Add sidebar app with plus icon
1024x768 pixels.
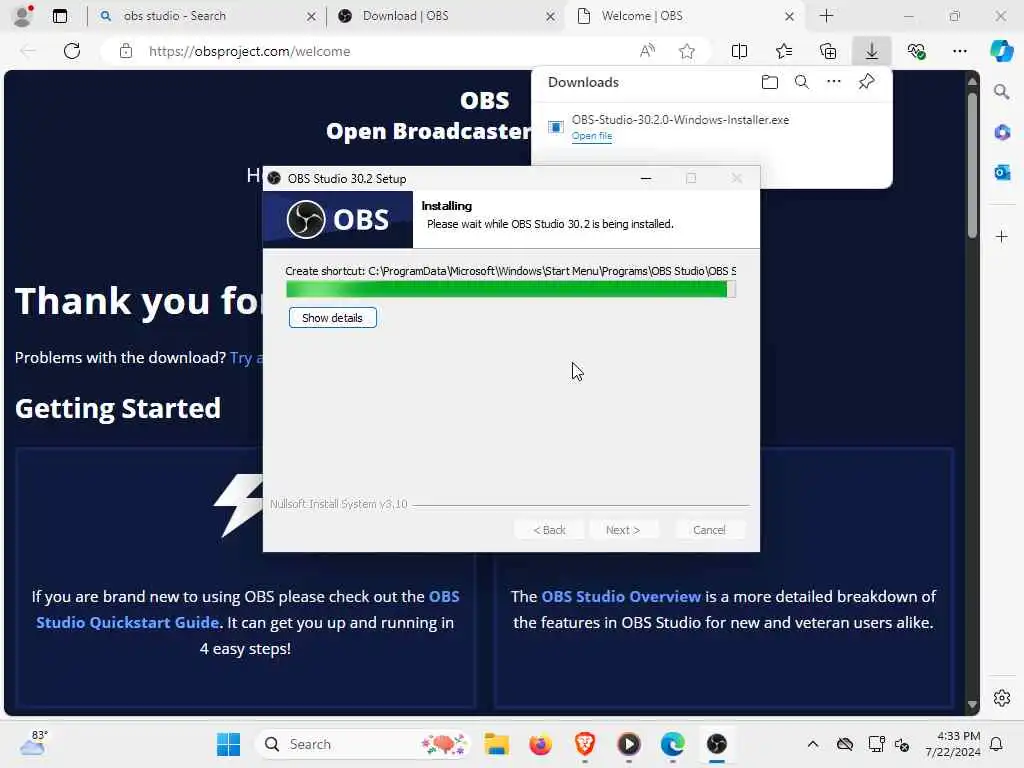pos(1002,236)
